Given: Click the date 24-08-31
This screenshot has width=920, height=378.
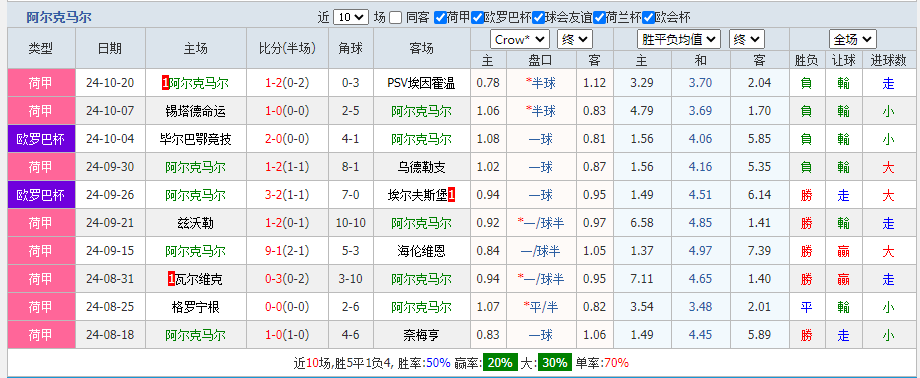Looking at the screenshot, I should 110,279.
